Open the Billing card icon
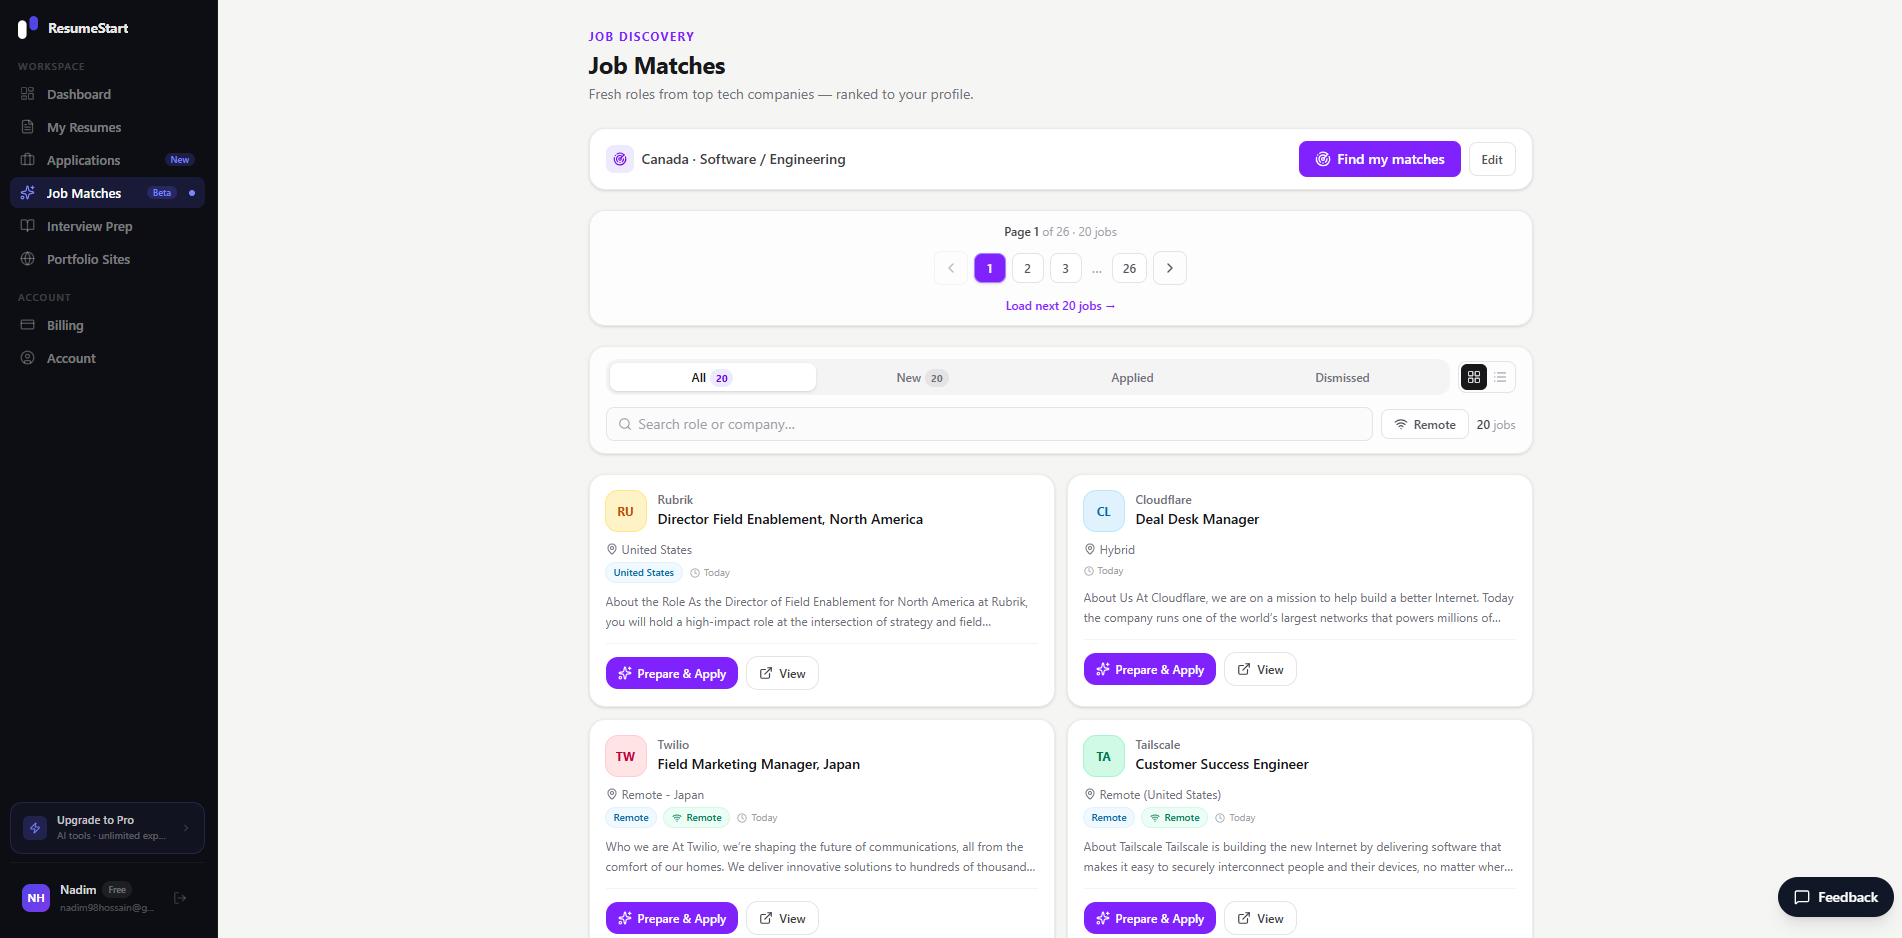Screen dimensions: 1902x938 coord(28,325)
